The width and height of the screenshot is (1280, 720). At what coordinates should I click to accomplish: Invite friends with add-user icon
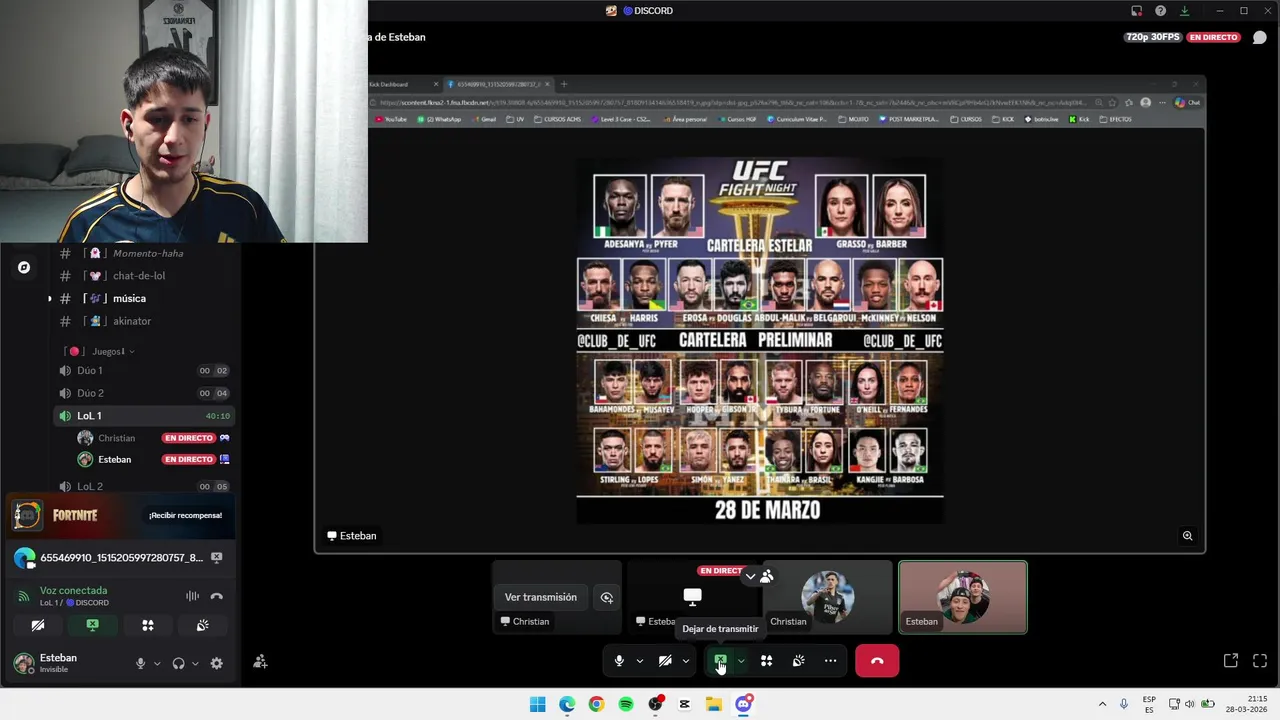click(260, 662)
